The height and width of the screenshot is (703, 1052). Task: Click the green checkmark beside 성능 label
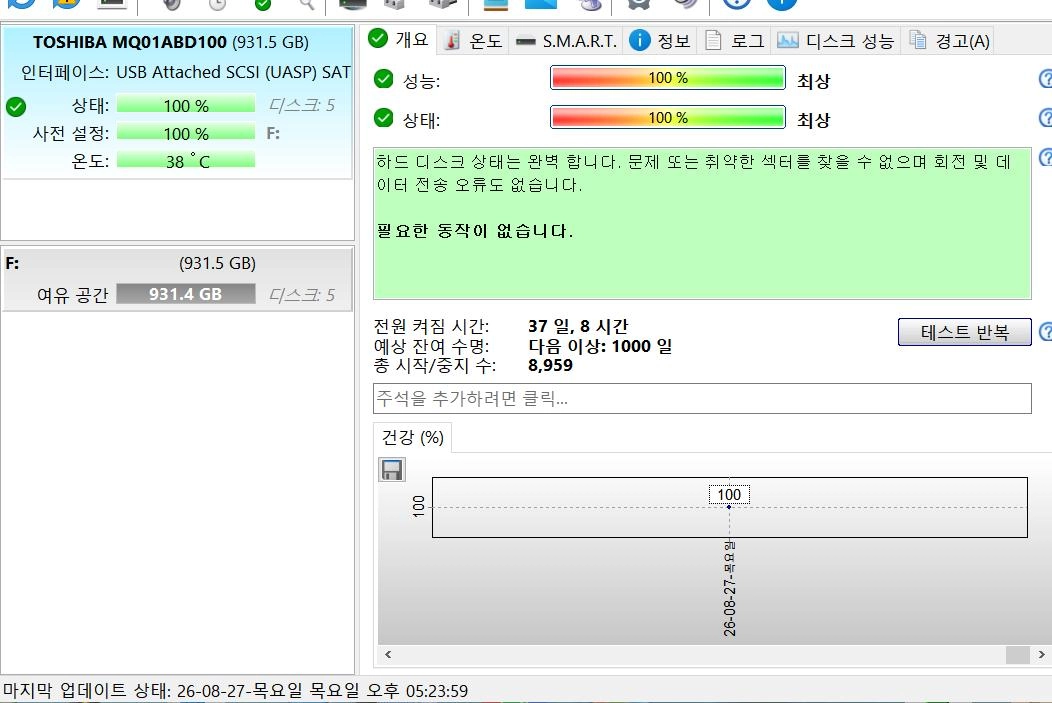[383, 79]
